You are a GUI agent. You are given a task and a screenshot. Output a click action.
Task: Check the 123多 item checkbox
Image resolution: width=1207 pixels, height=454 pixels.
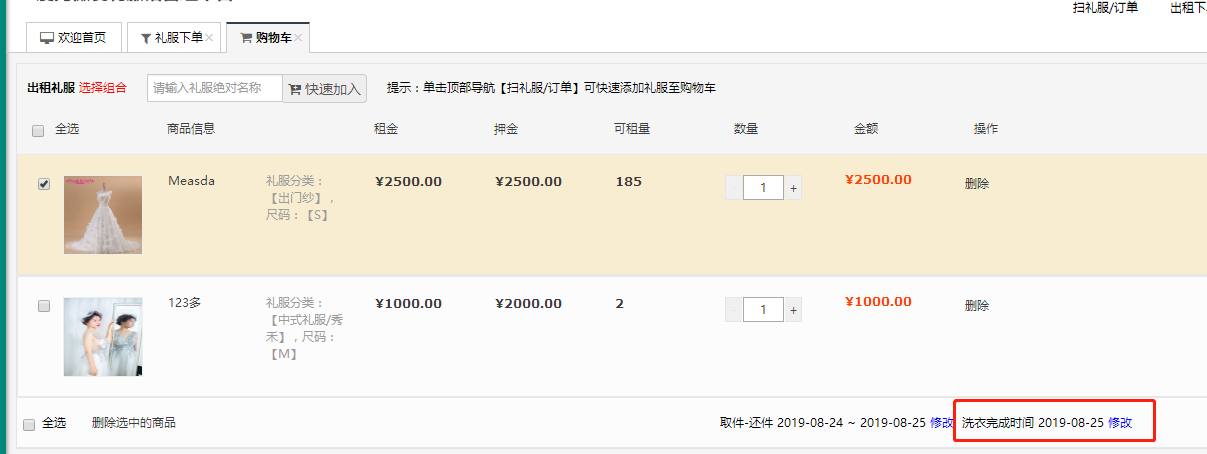tap(44, 306)
